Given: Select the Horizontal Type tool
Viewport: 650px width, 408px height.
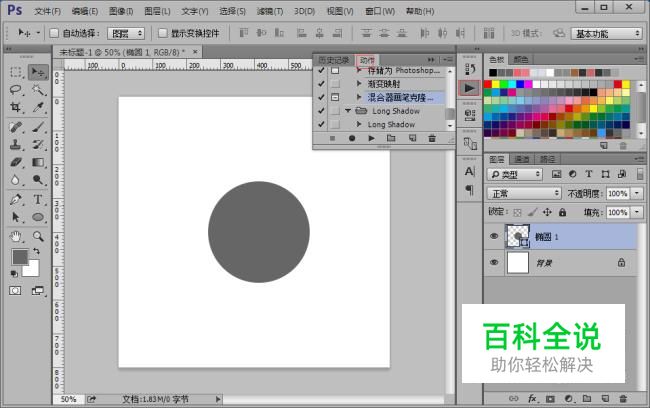Looking at the screenshot, I should point(38,199).
